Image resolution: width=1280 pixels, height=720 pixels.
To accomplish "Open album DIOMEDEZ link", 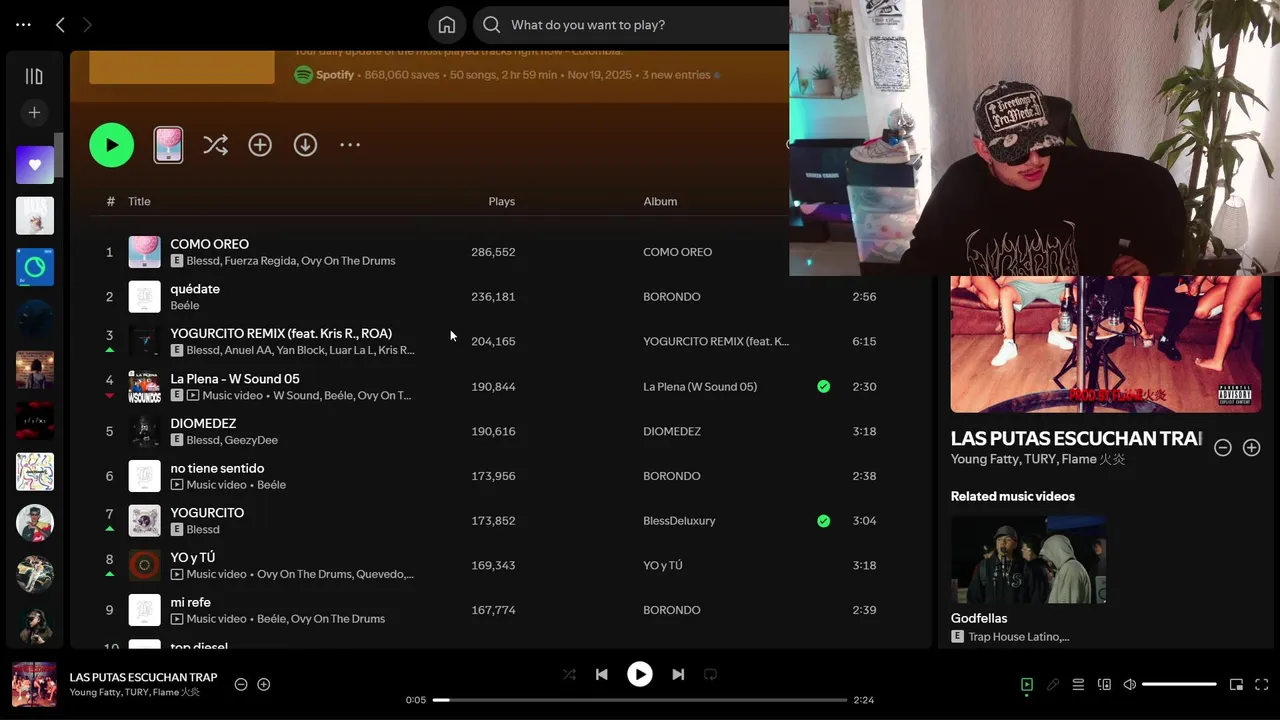I will pyautogui.click(x=672, y=431).
